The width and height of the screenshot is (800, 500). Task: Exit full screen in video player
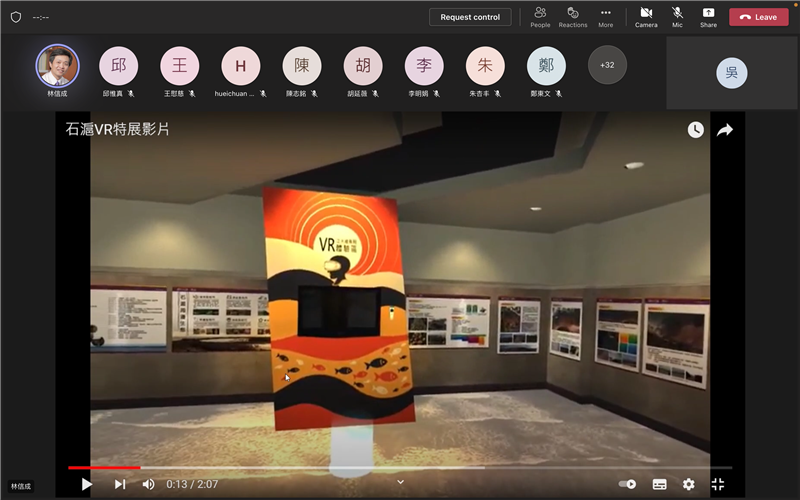coord(717,484)
